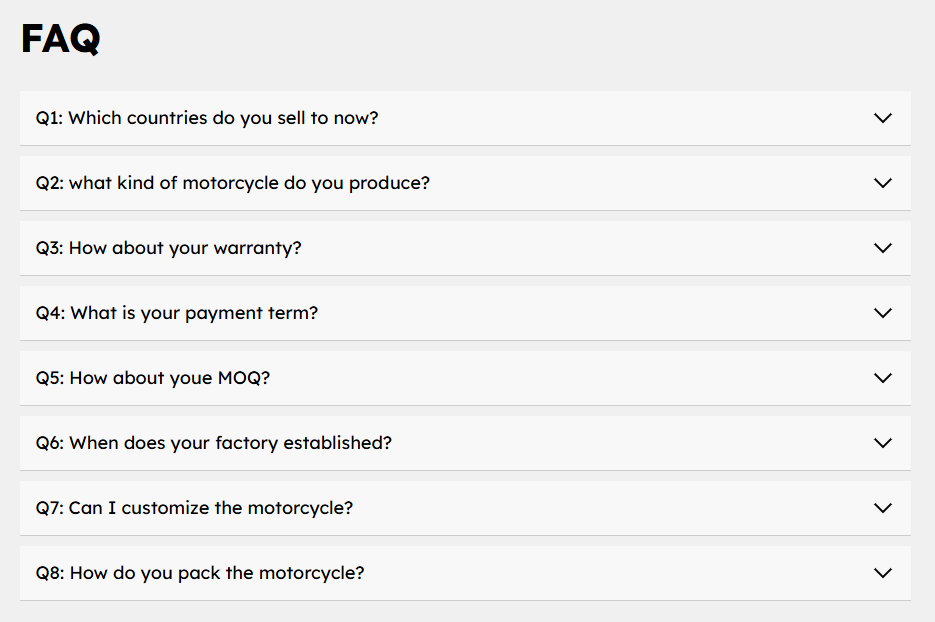
Task: Click the FAQ heading
Action: click(60, 39)
